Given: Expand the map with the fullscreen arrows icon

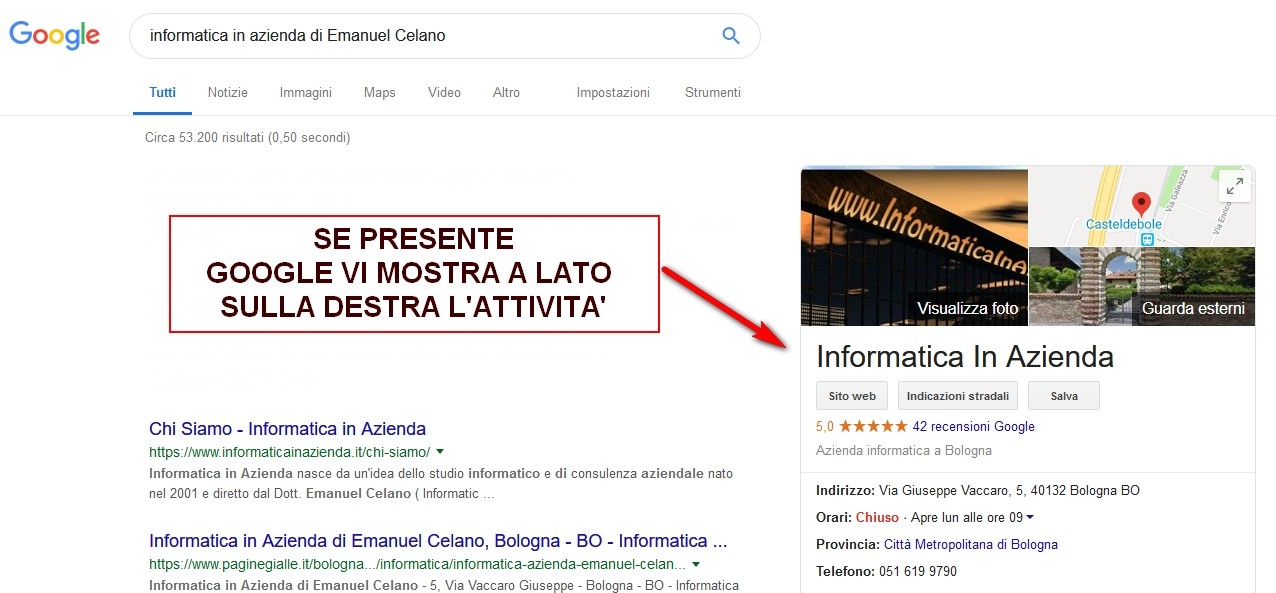Looking at the screenshot, I should point(1235,186).
